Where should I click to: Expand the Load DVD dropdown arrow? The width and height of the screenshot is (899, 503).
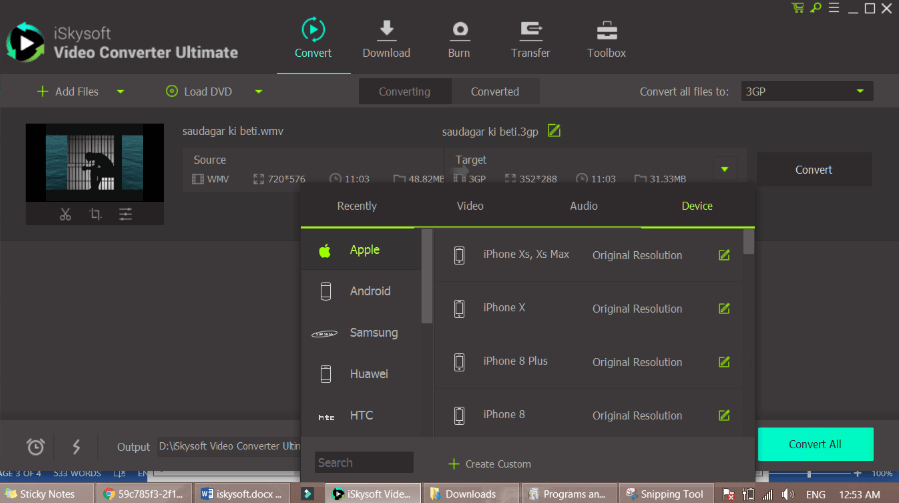(x=259, y=92)
